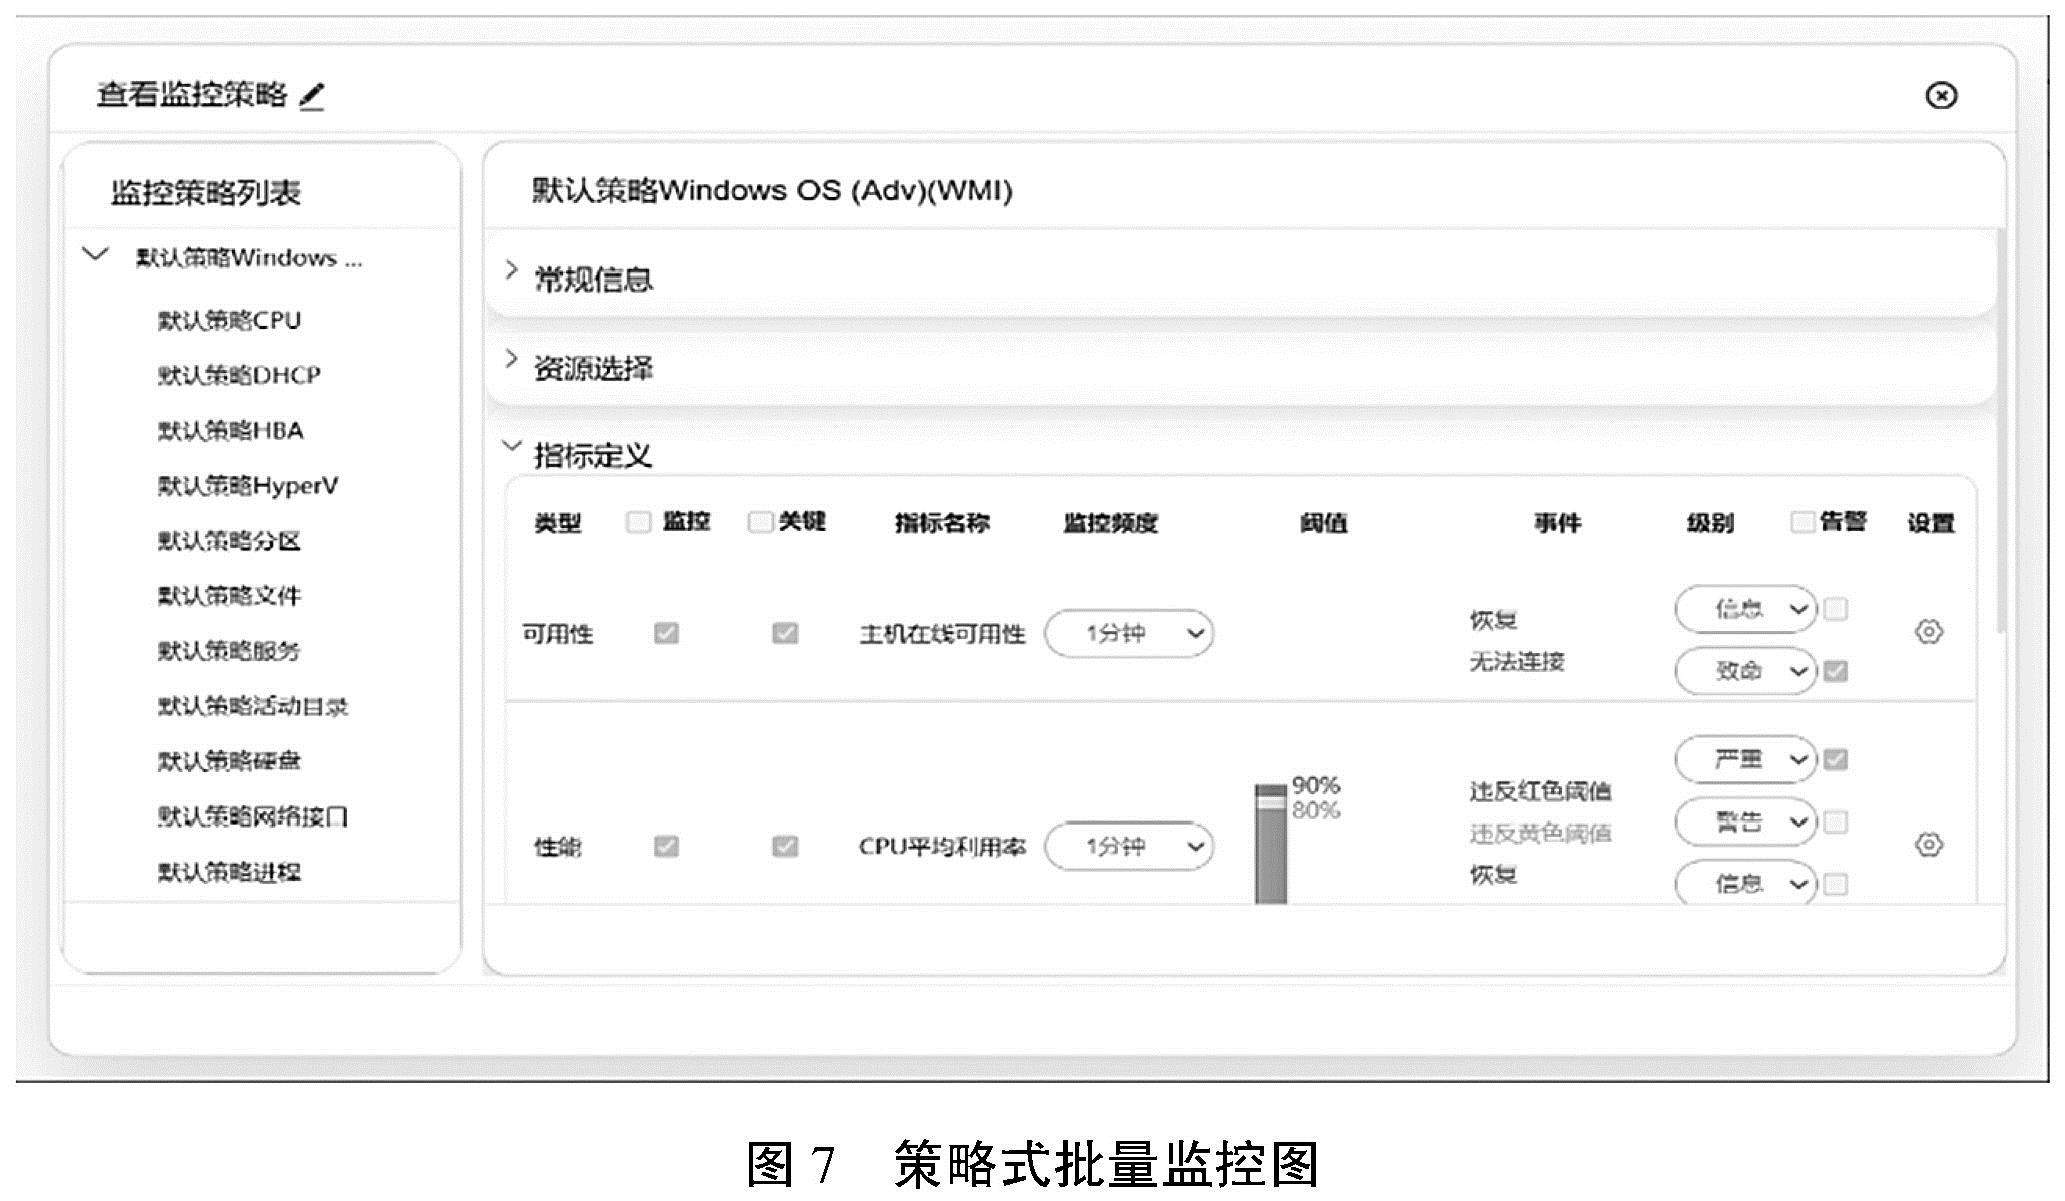
Task: Expand the 常规信息 section
Action: coord(511,271)
